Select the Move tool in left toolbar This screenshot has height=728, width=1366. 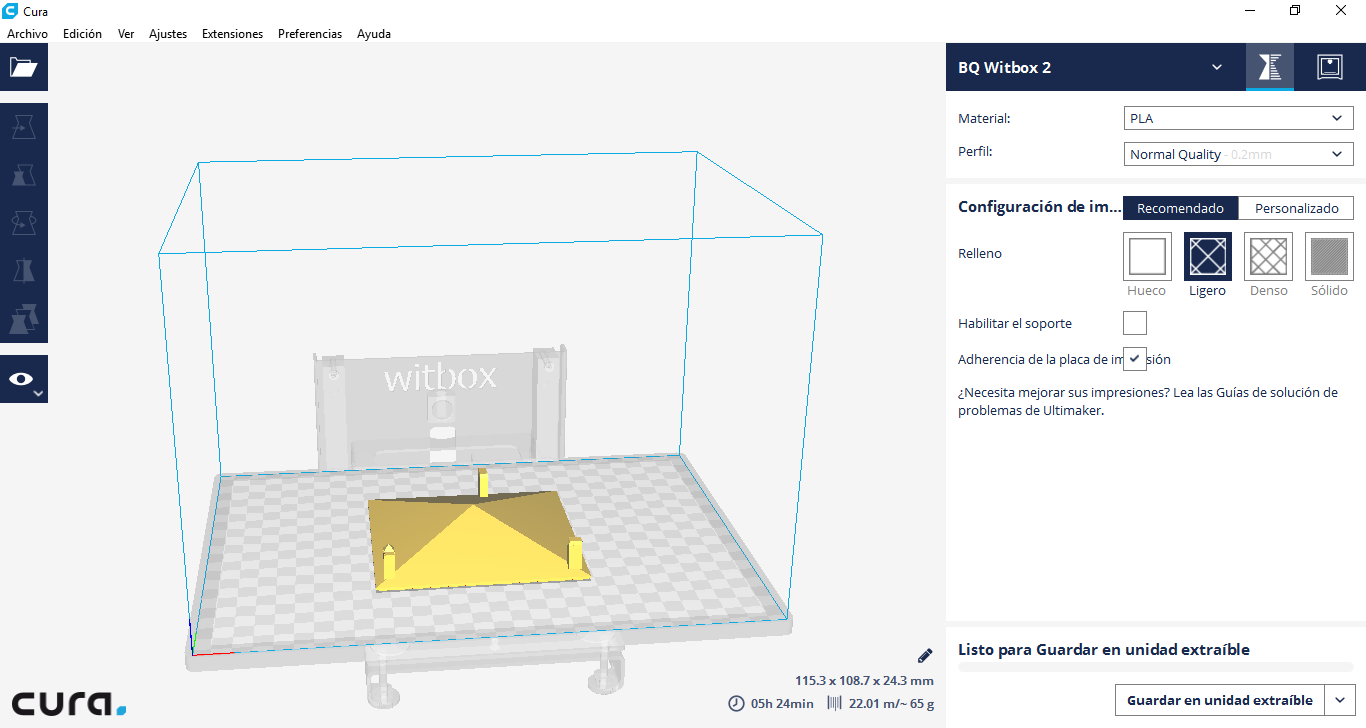24,127
